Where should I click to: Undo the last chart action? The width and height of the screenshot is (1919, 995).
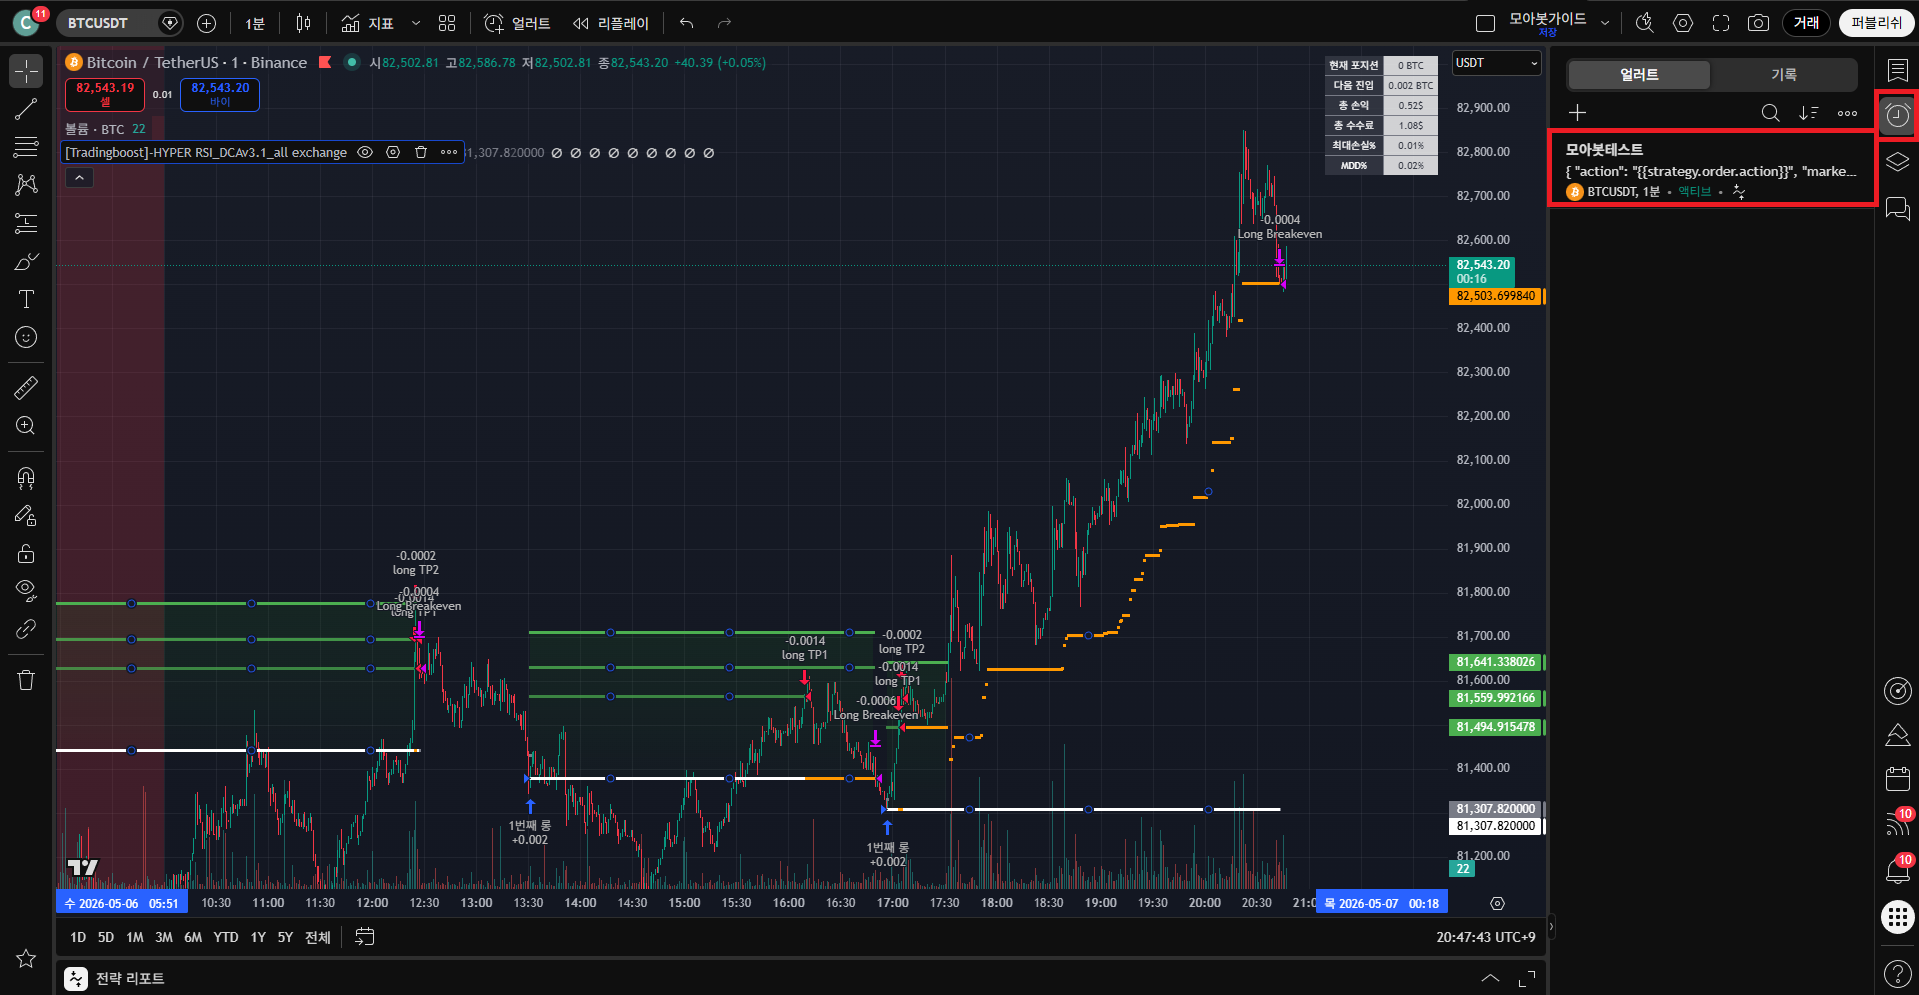(x=686, y=23)
